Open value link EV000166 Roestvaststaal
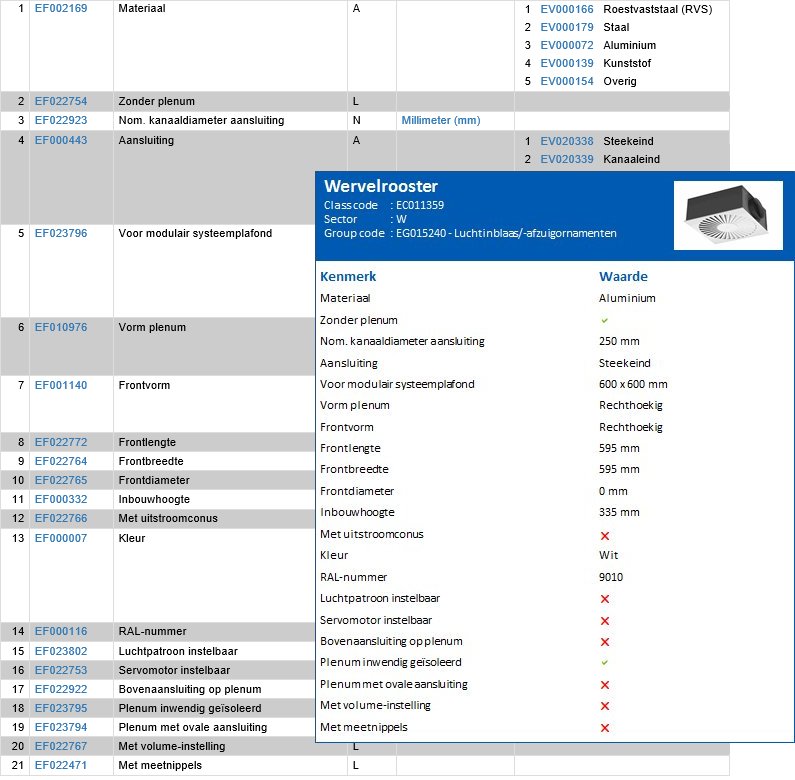Image resolution: width=795 pixels, height=780 pixels. coord(567,9)
